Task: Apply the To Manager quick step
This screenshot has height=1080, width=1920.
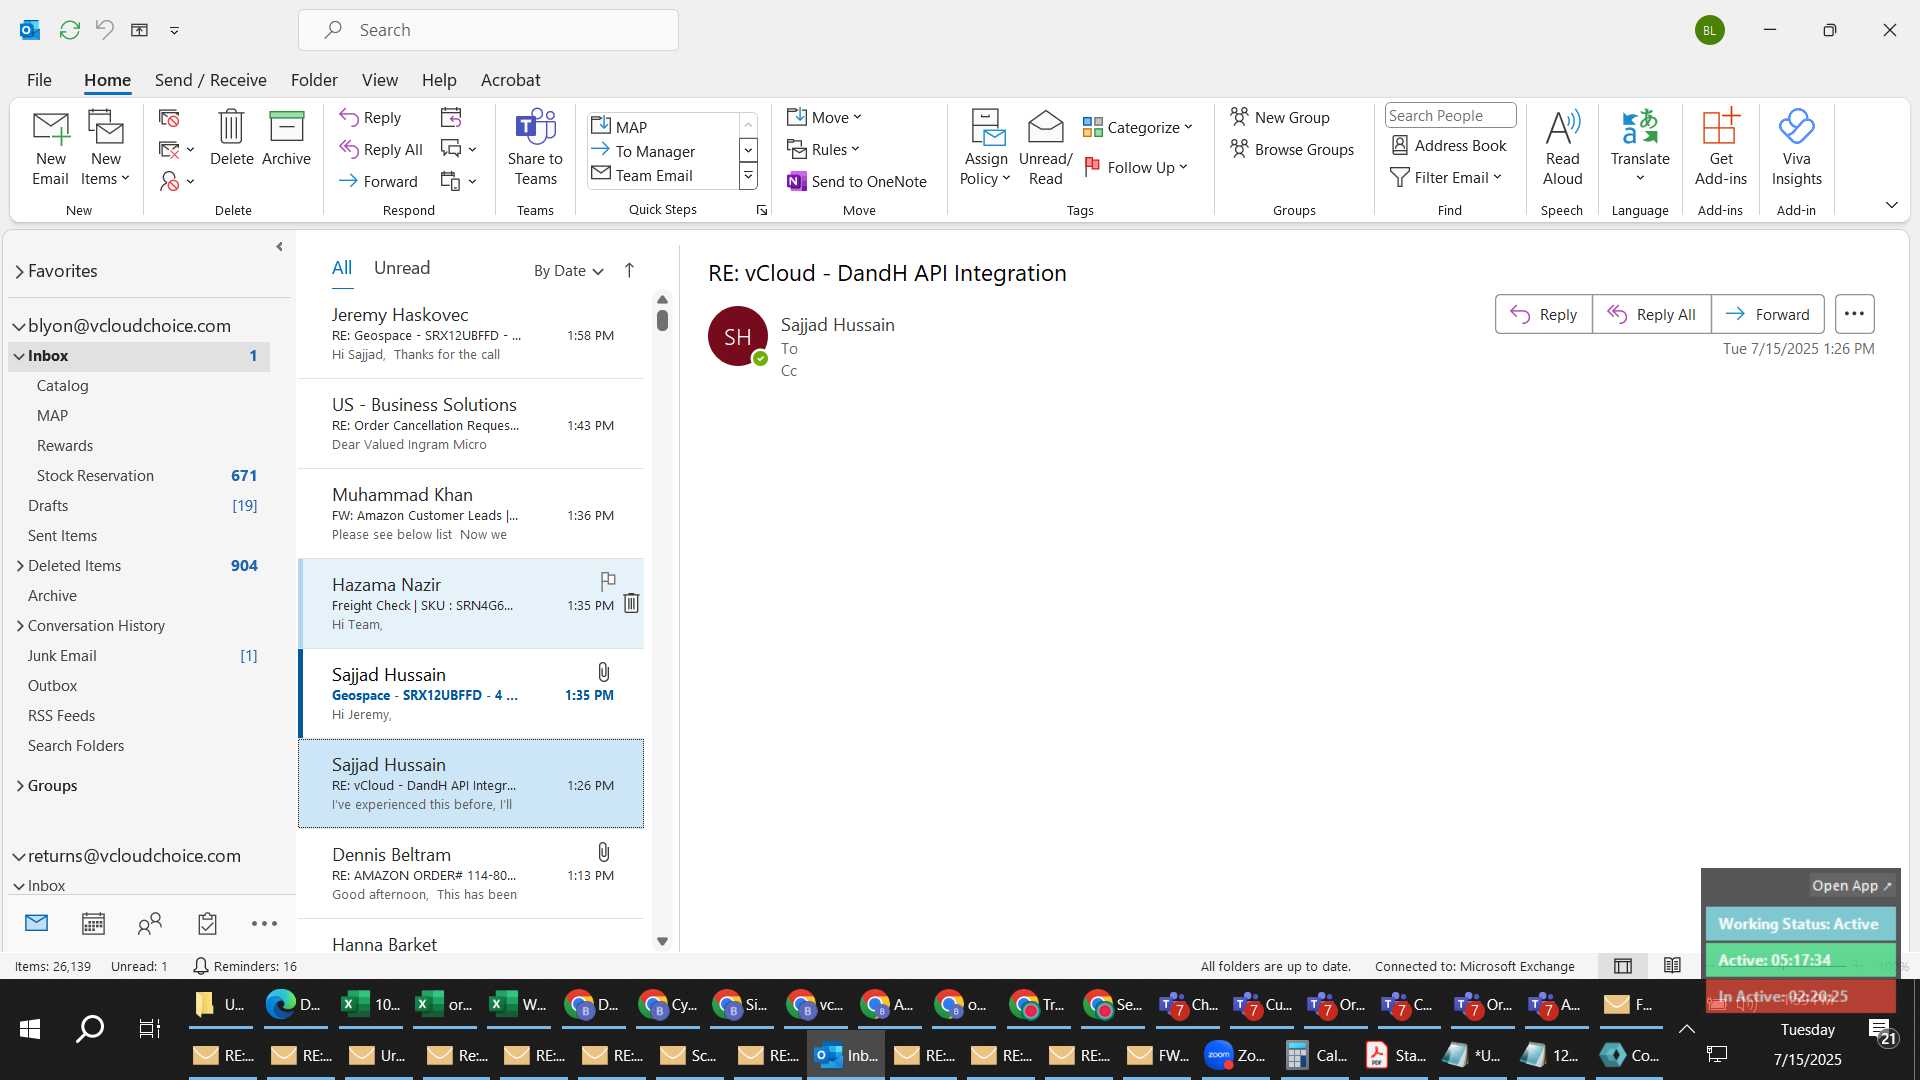Action: tap(662, 151)
